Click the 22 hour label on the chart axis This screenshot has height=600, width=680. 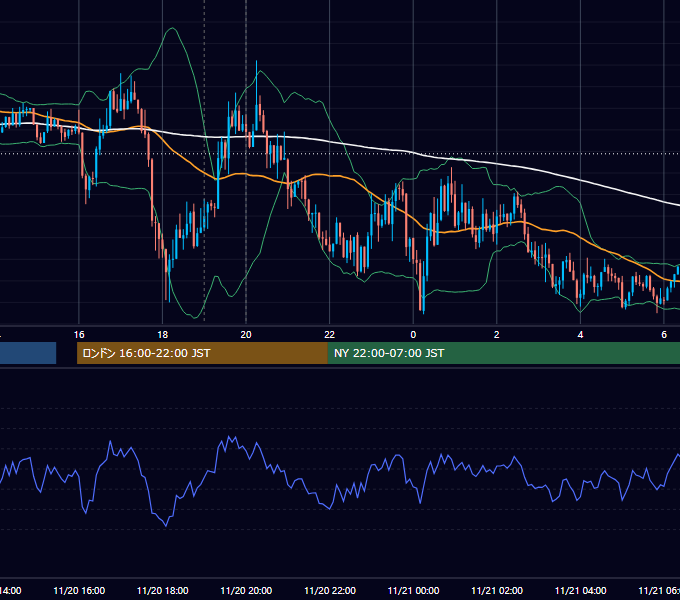[x=330, y=335]
